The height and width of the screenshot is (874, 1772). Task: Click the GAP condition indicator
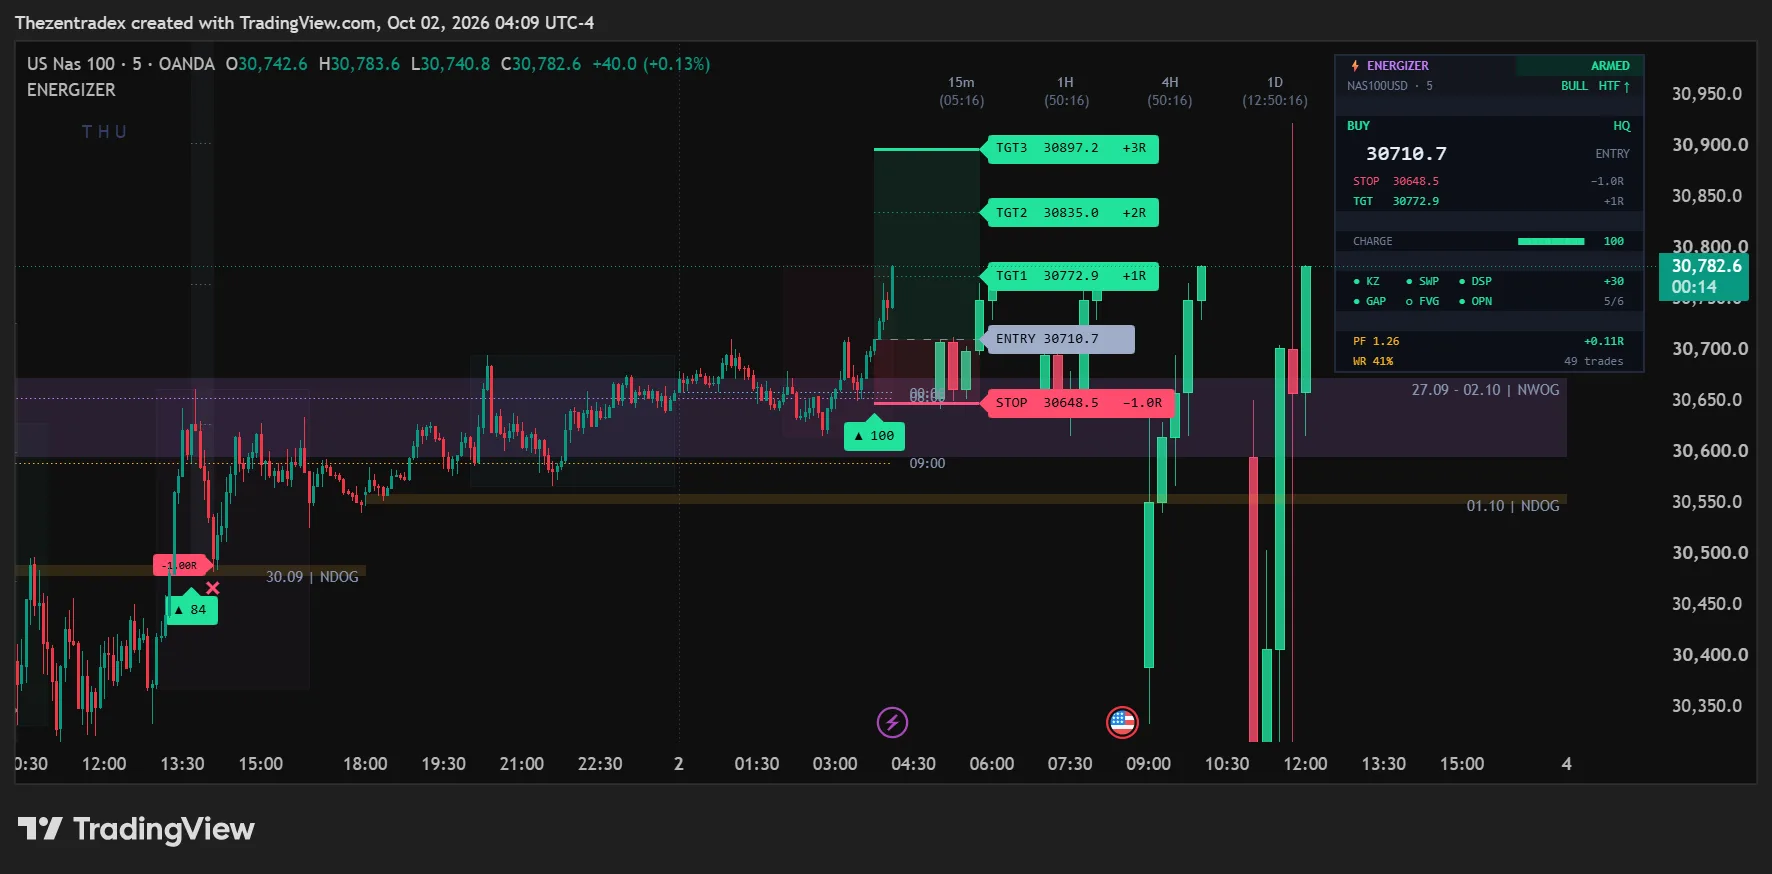[x=1370, y=301]
